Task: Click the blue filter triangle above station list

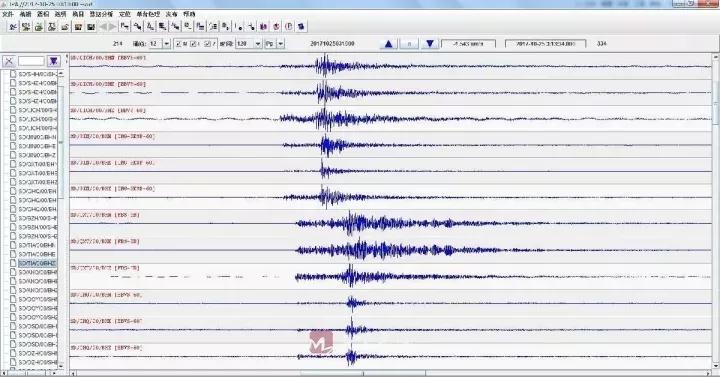Action: (54, 61)
